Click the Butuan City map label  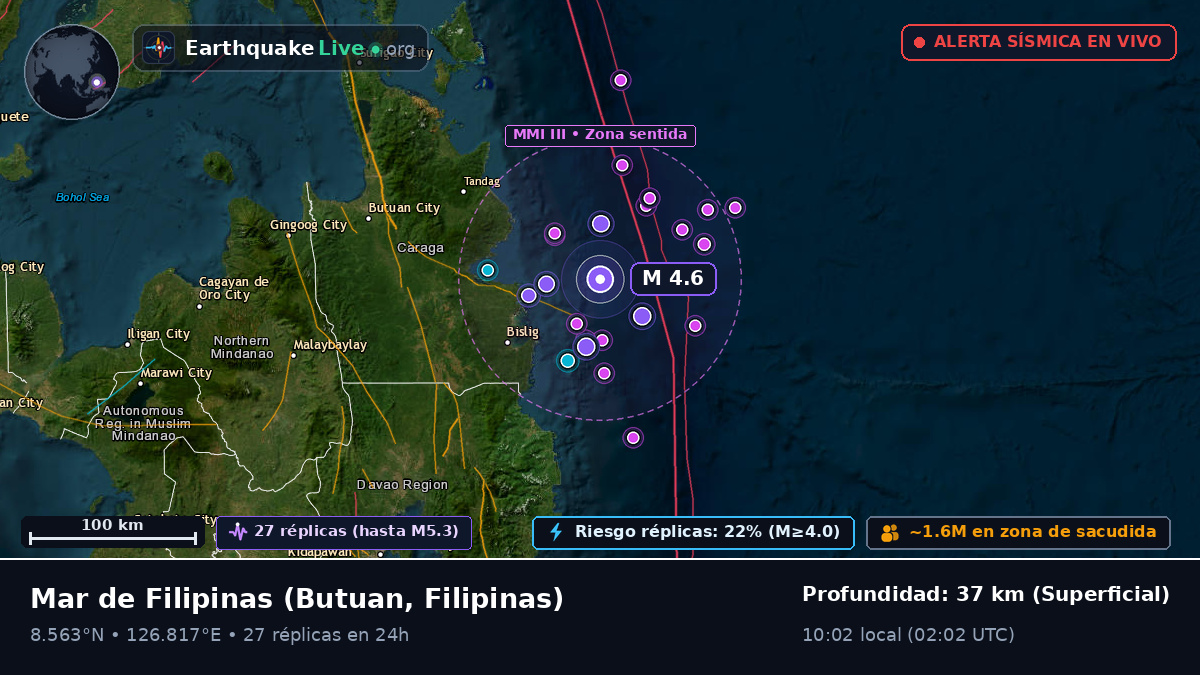[404, 208]
